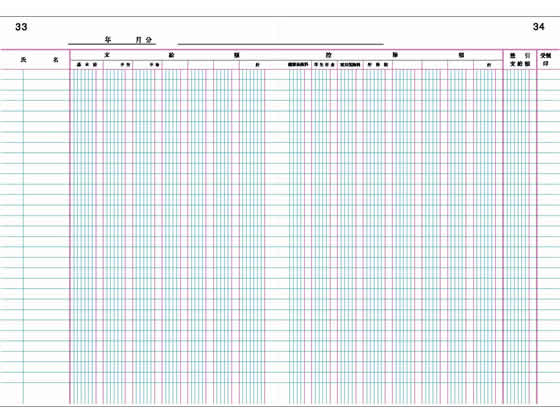Select the 所得税 sub-column header

(378, 65)
